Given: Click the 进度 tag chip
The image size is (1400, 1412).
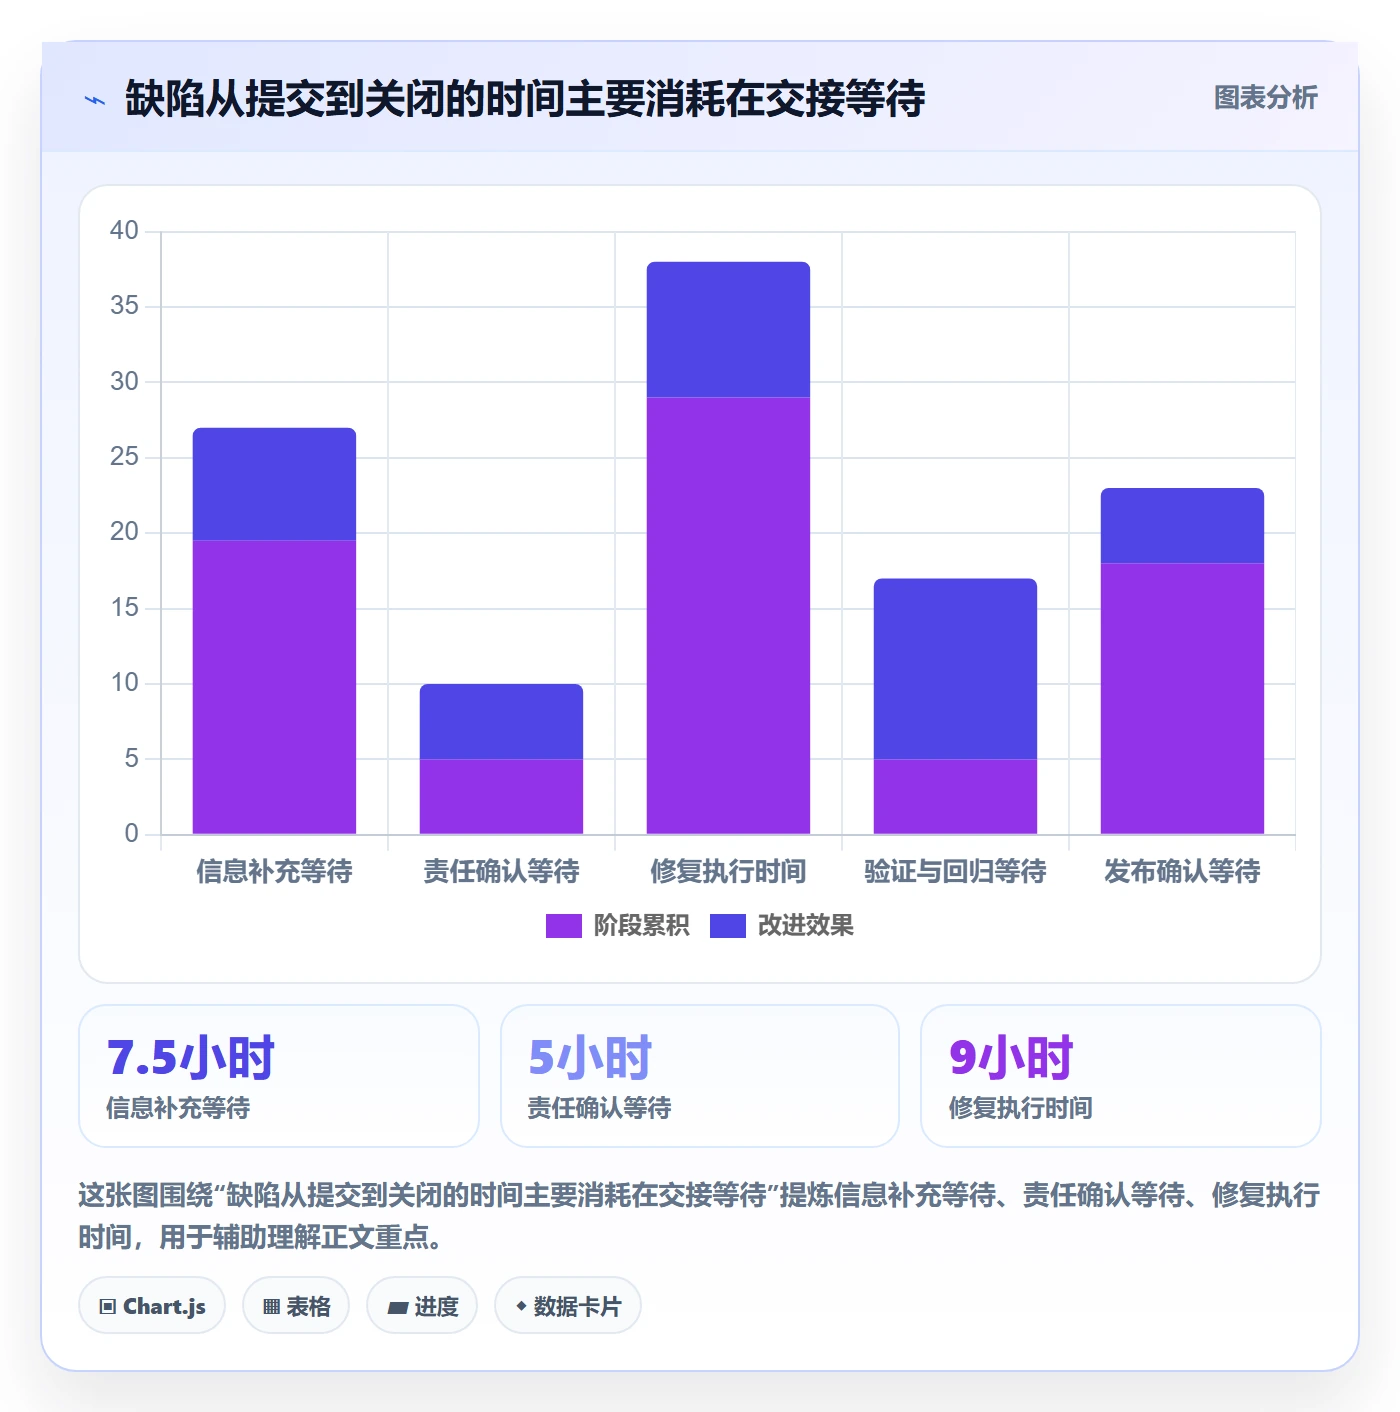Looking at the screenshot, I should 422,1306.
